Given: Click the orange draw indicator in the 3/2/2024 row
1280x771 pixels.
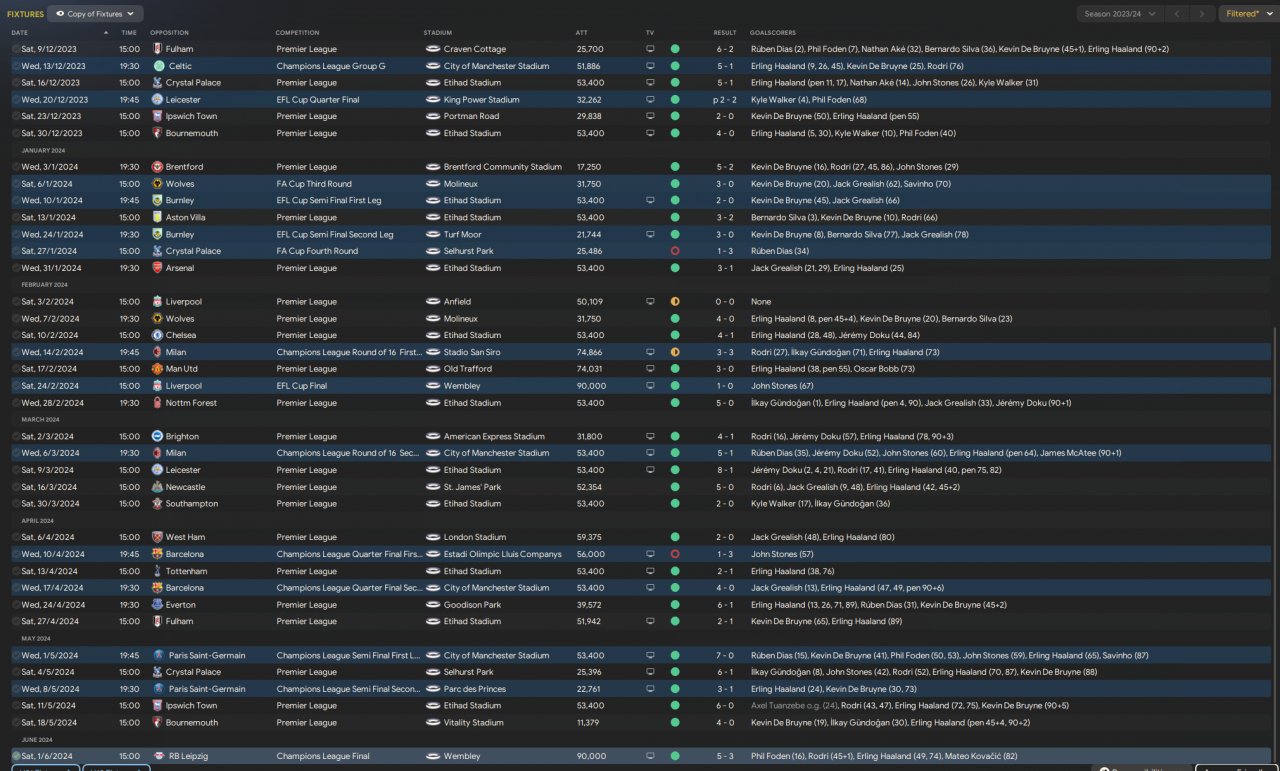Looking at the screenshot, I should tap(675, 302).
